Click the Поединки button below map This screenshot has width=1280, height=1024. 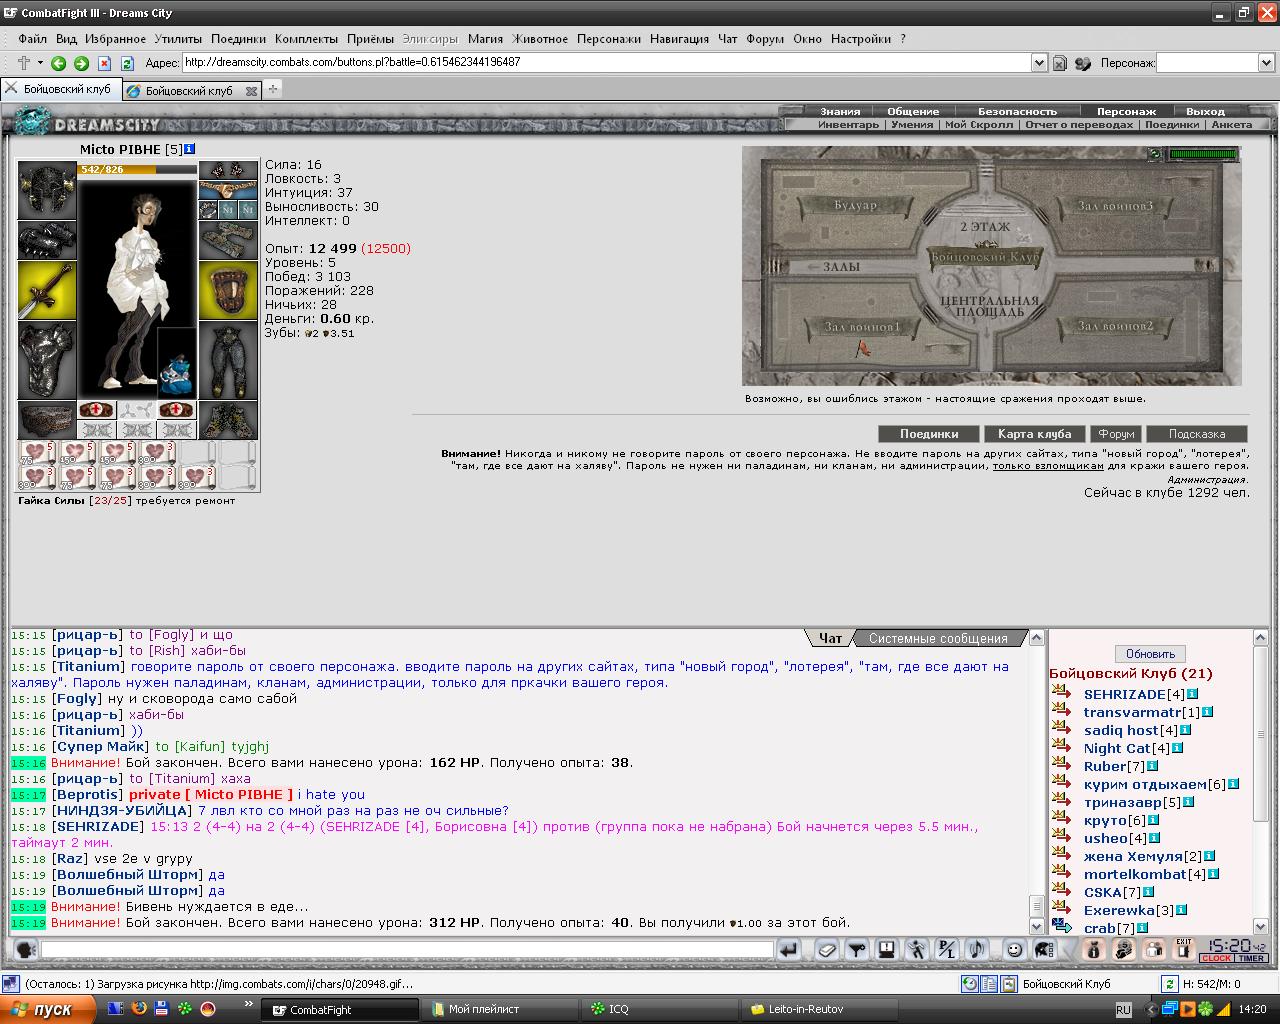928,434
